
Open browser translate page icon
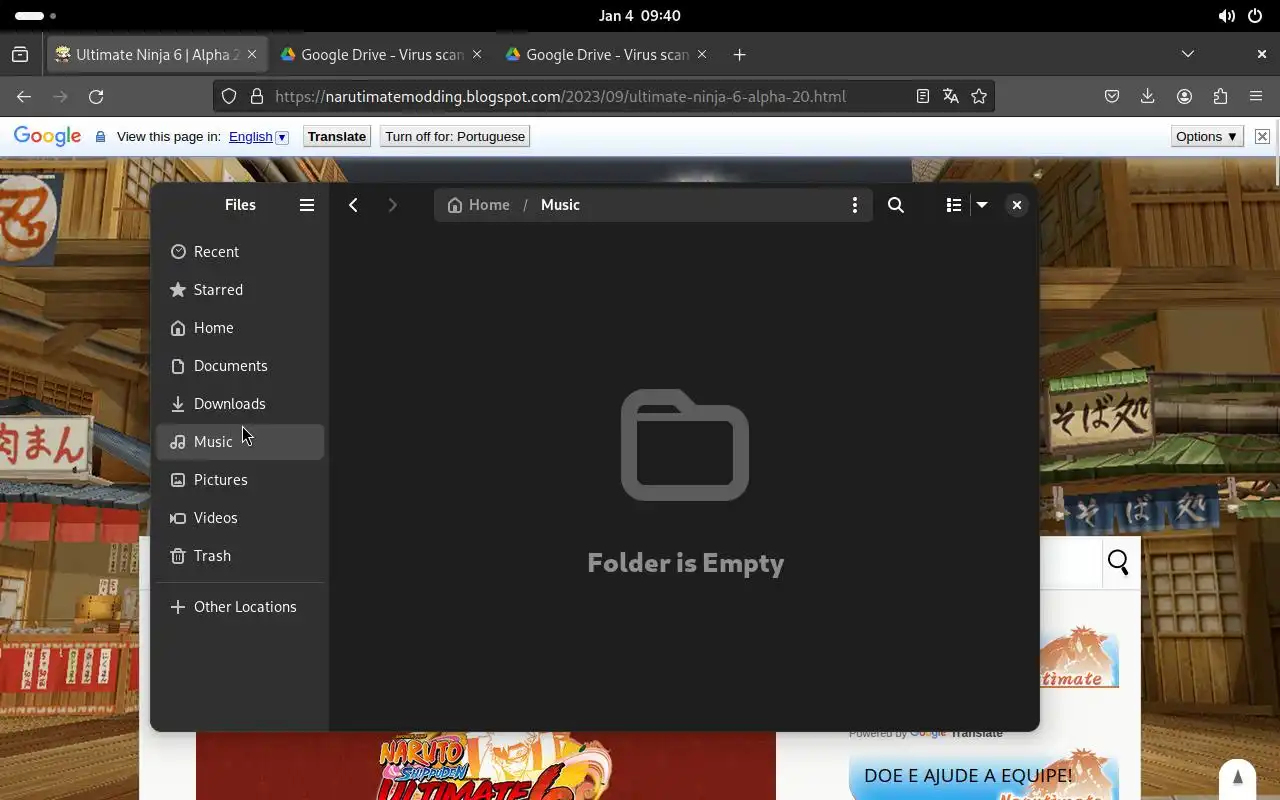(951, 97)
